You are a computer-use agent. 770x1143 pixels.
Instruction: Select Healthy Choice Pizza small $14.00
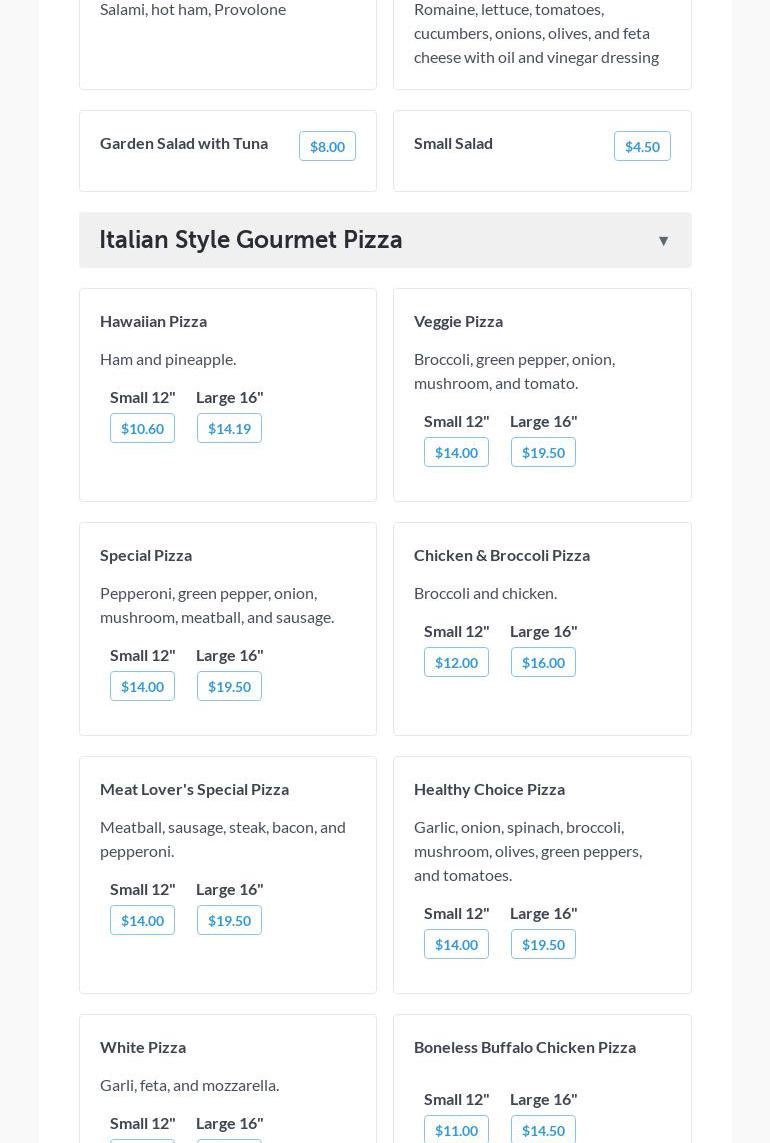pyautogui.click(x=456, y=944)
